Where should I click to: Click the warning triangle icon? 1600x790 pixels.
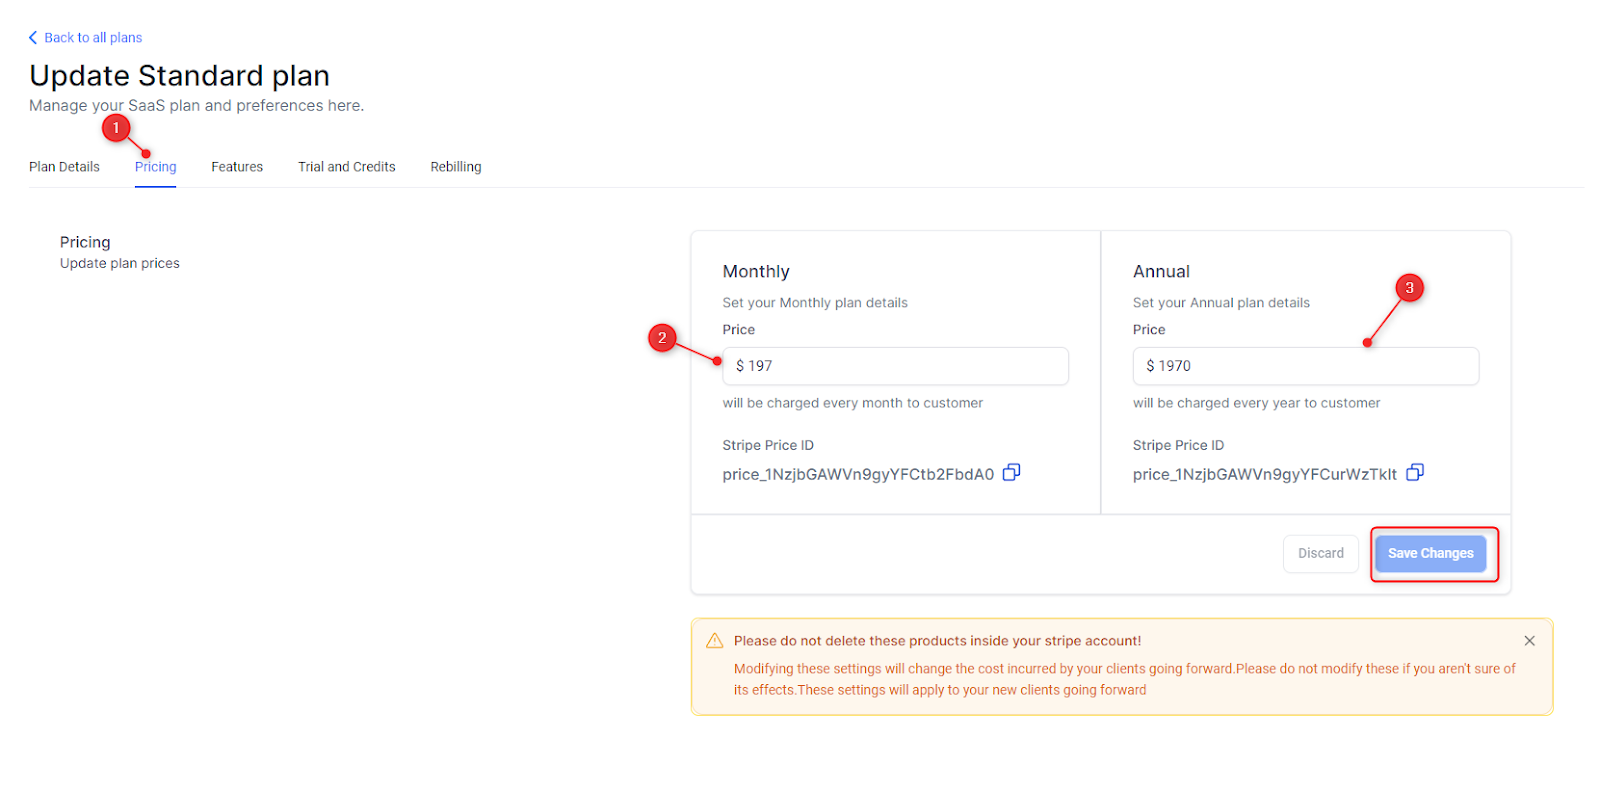click(x=714, y=640)
